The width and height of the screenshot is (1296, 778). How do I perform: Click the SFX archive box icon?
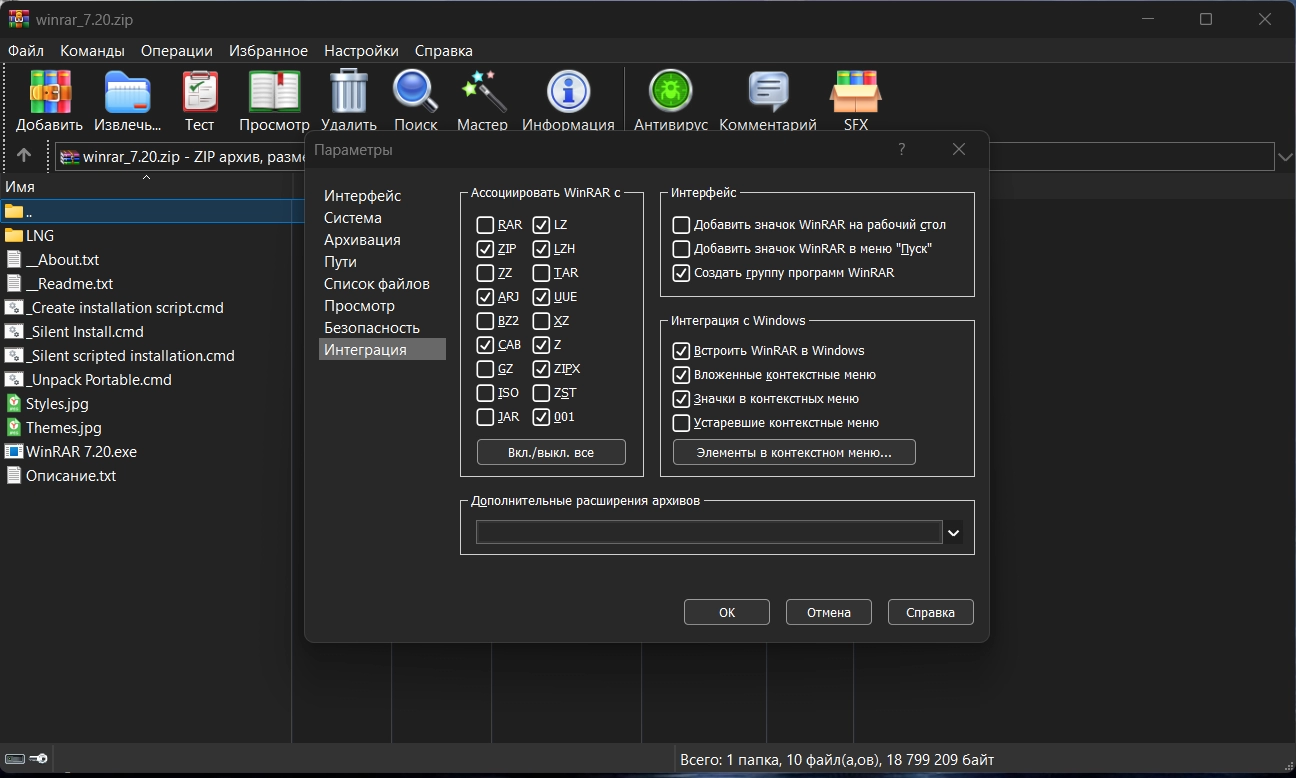[x=856, y=93]
